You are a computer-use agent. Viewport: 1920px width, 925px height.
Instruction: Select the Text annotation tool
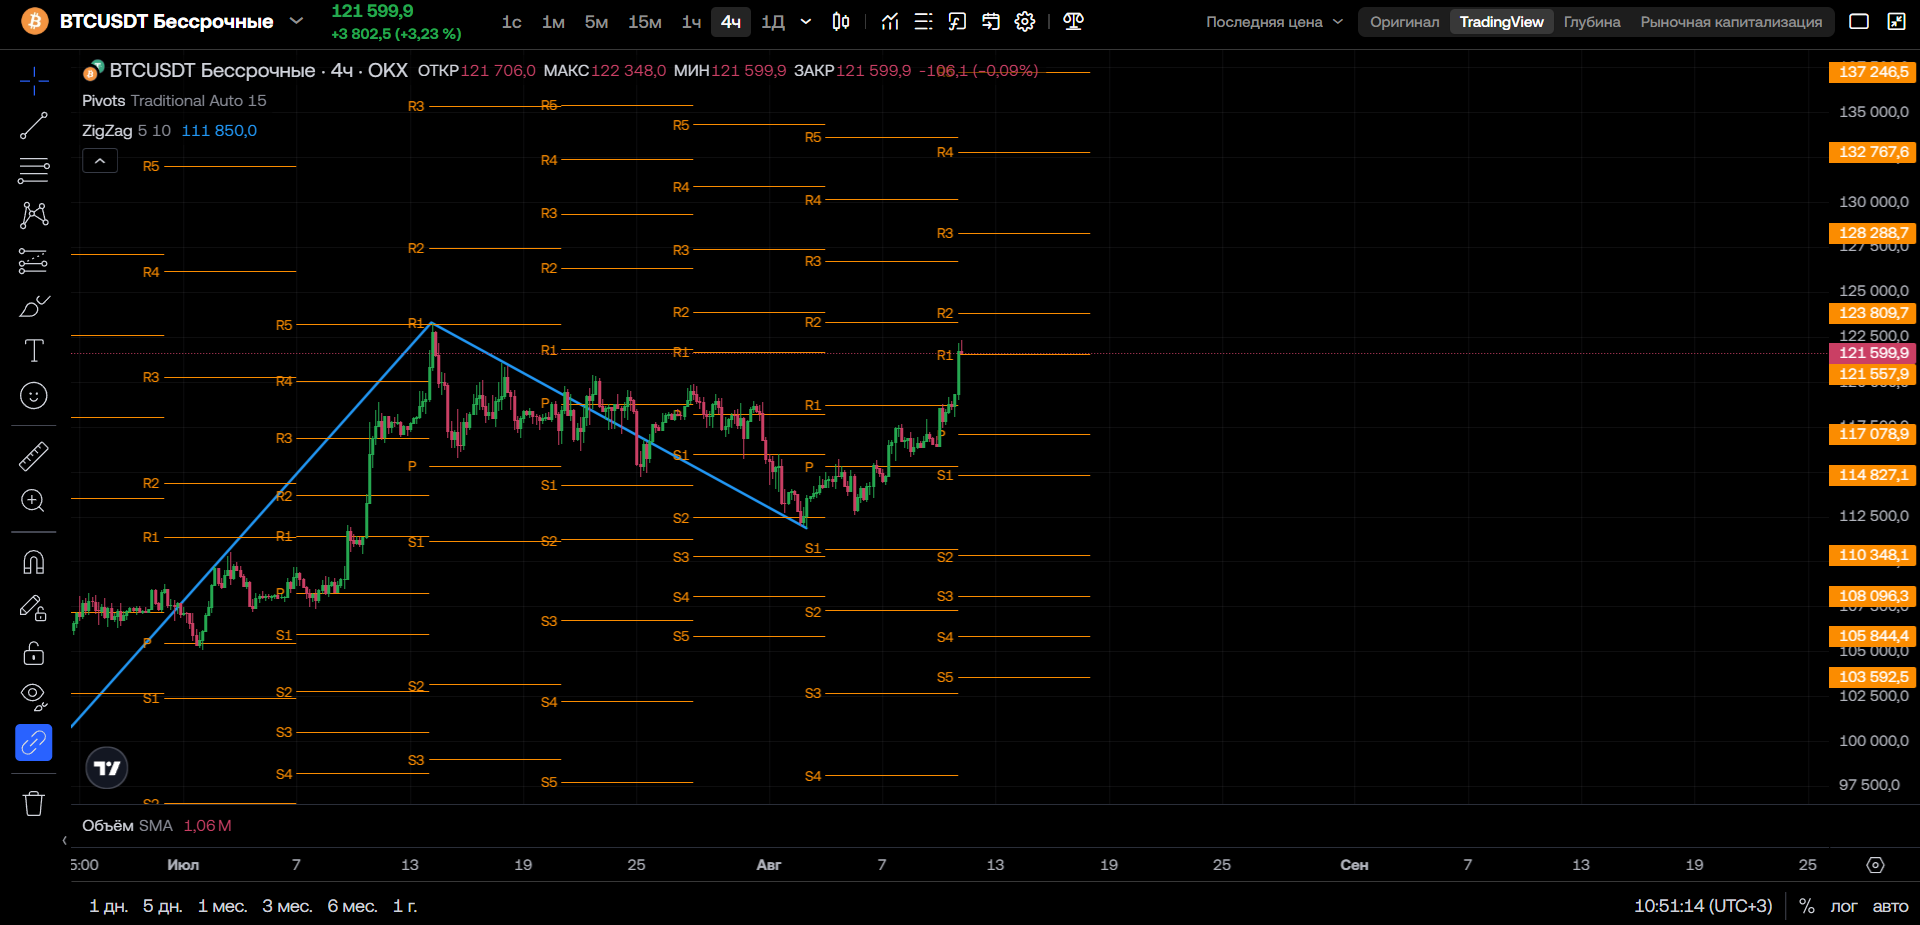coord(34,351)
